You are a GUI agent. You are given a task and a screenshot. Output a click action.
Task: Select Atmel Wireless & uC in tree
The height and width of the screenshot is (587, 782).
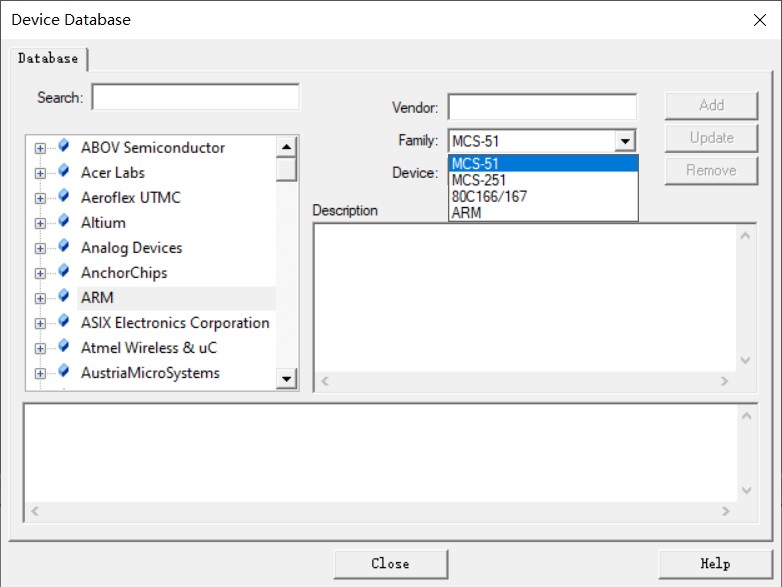(x=149, y=348)
